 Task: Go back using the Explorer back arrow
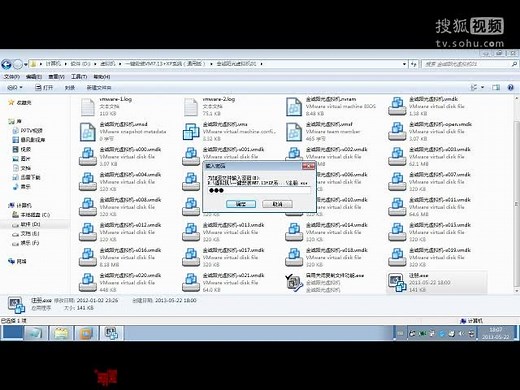point(7,64)
